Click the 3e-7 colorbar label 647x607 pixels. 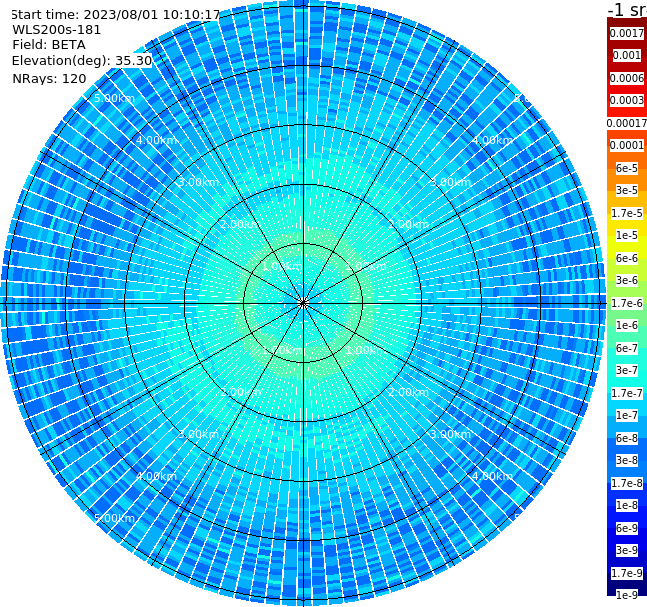627,370
